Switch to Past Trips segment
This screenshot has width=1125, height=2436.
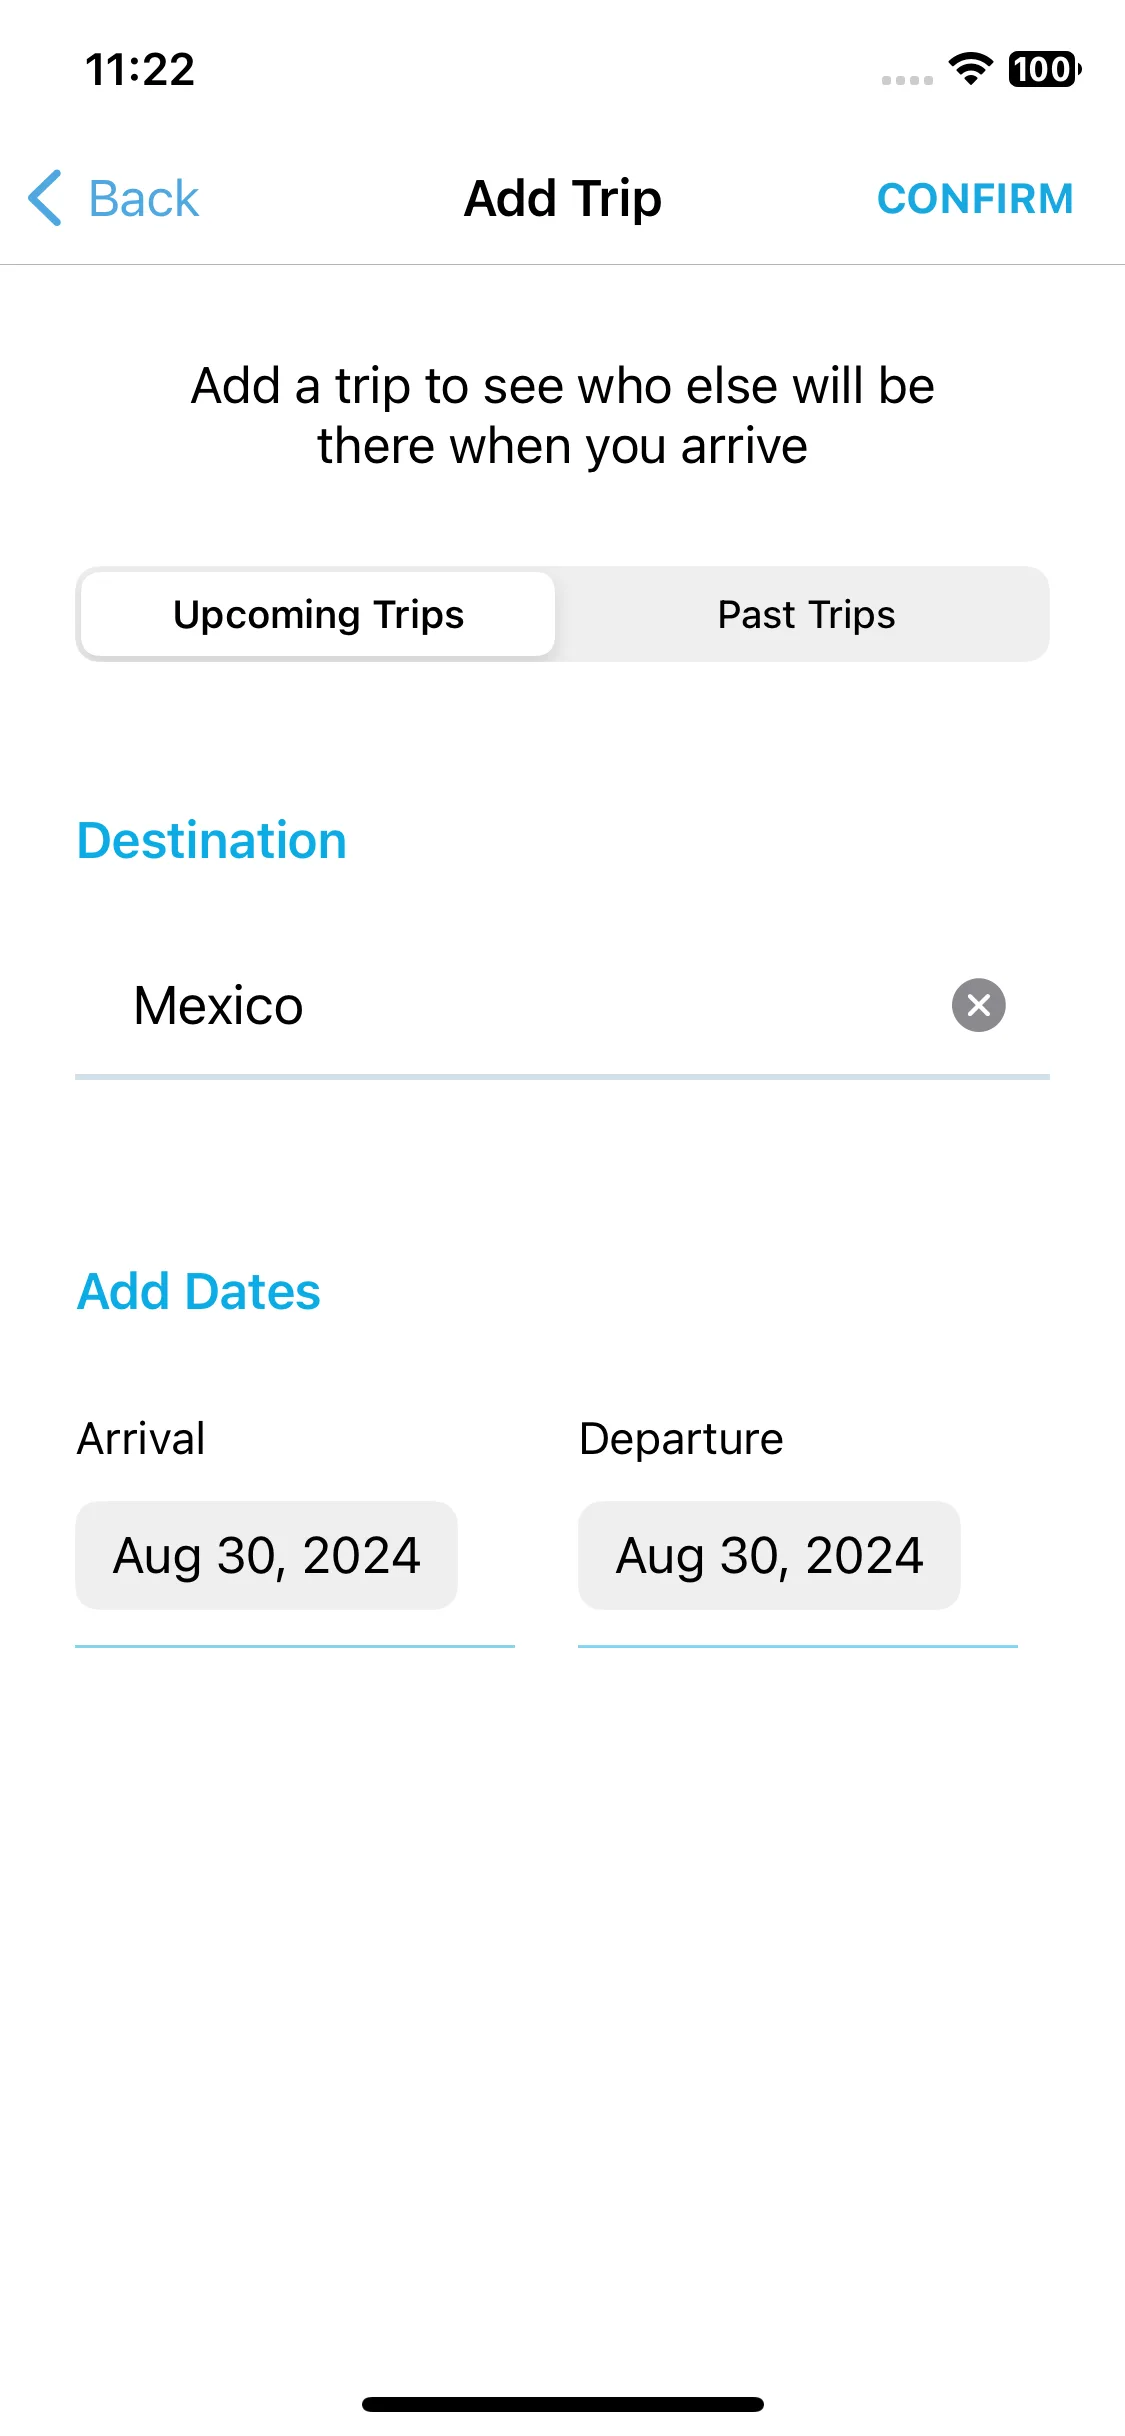coord(806,614)
